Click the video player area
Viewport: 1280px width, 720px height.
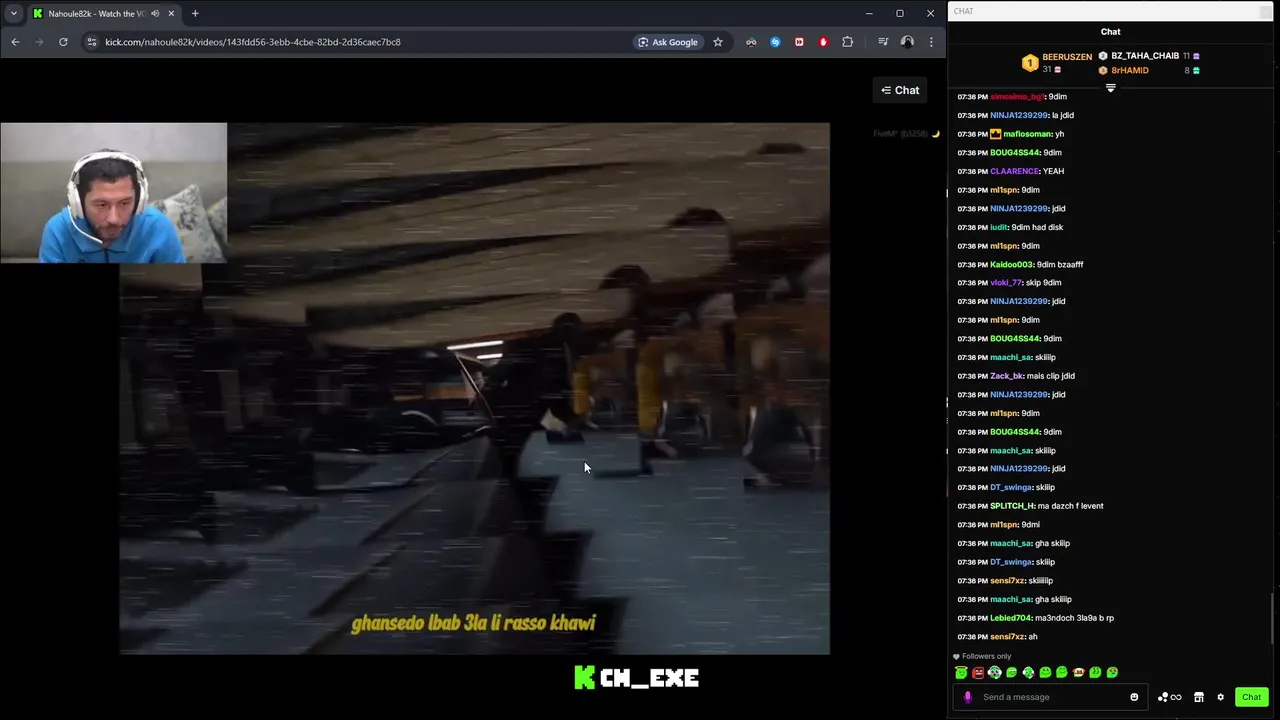(474, 388)
